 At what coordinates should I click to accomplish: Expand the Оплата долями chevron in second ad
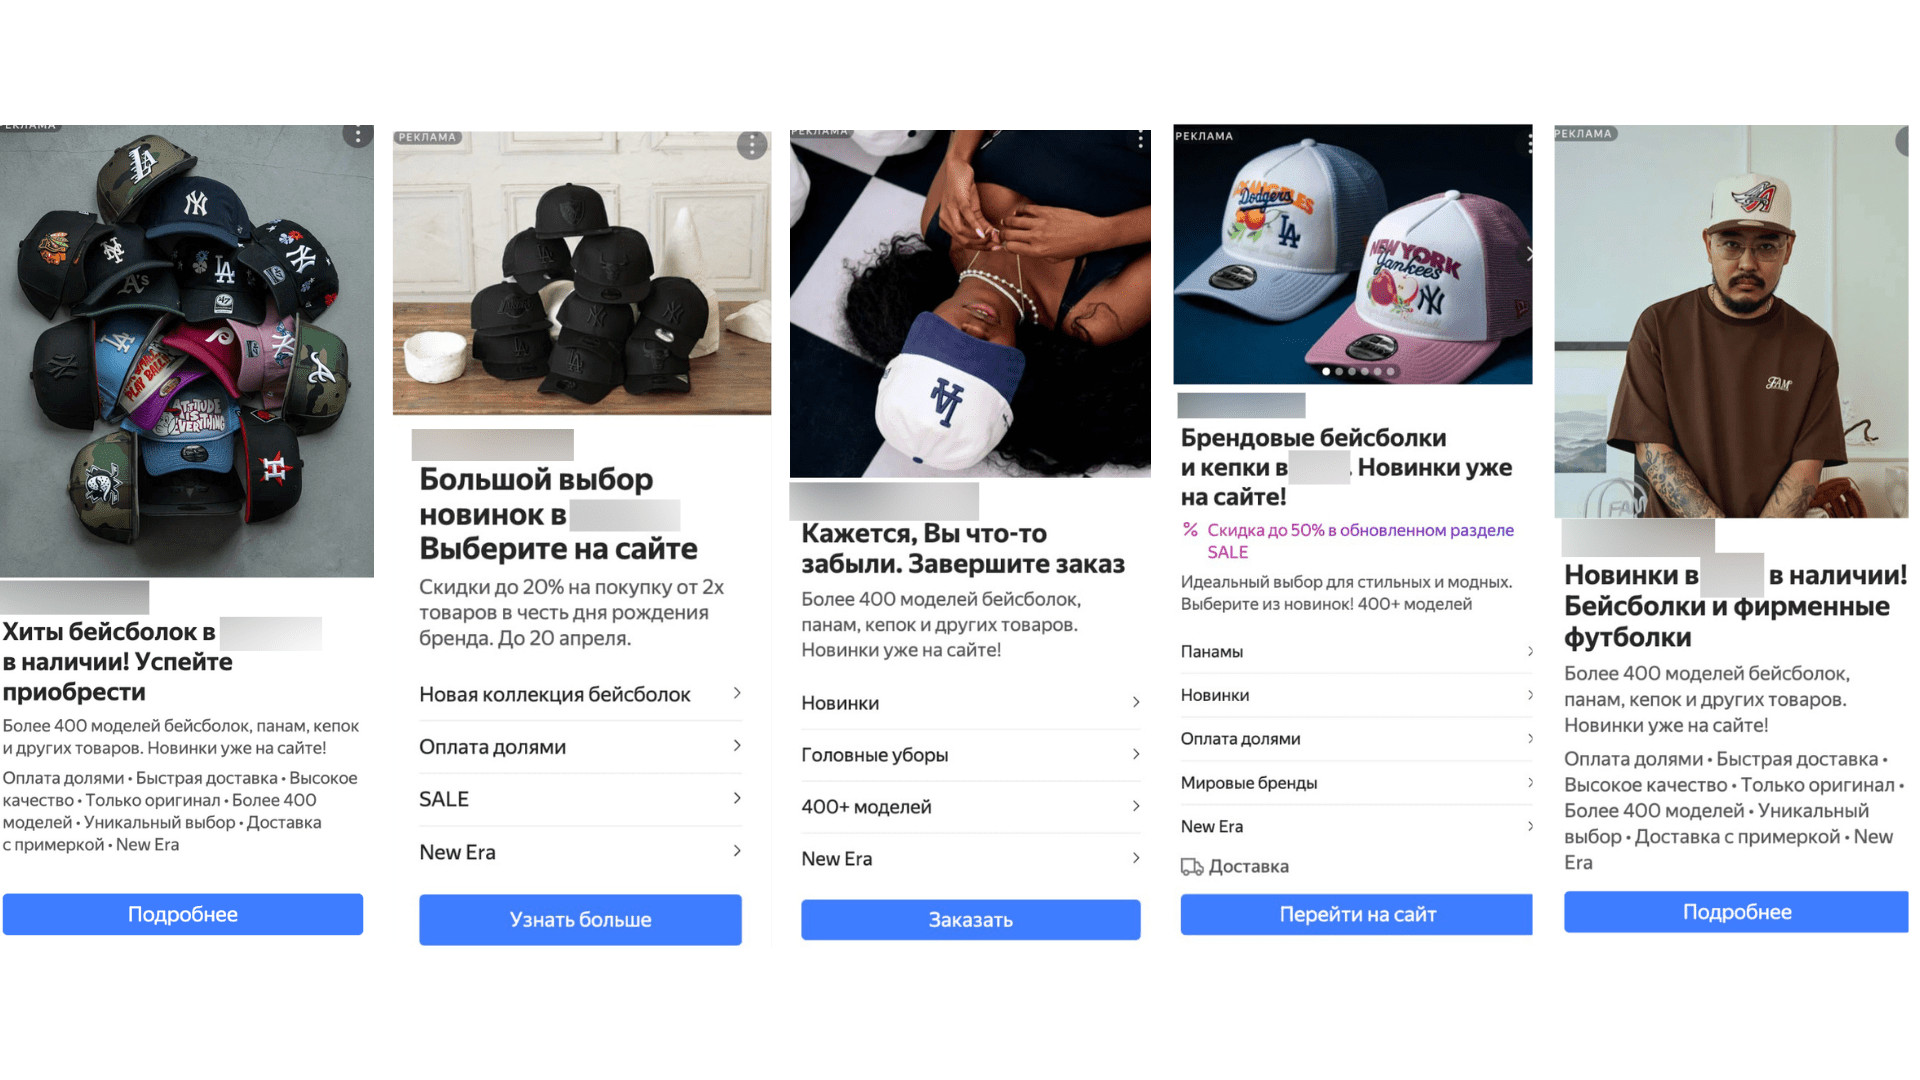737,746
